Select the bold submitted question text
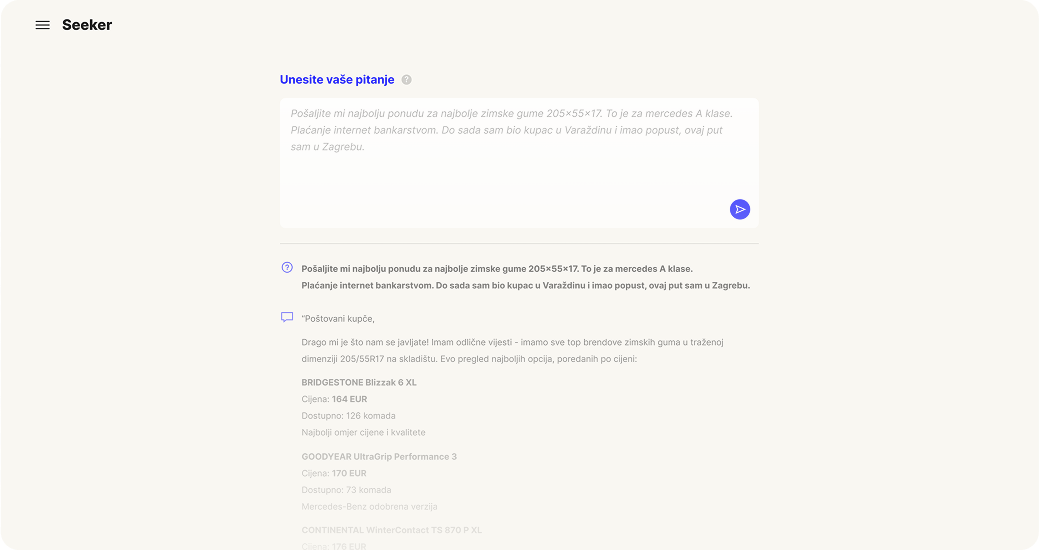The width and height of the screenshot is (1039, 550). point(525,277)
